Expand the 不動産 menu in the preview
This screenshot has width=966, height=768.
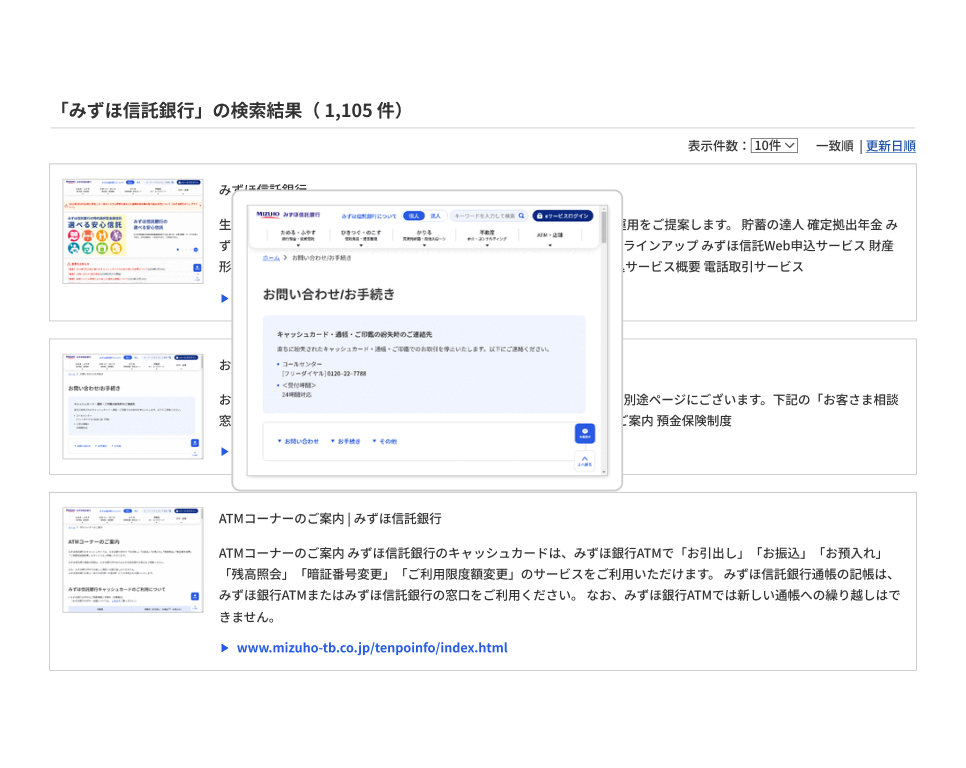click(x=487, y=236)
